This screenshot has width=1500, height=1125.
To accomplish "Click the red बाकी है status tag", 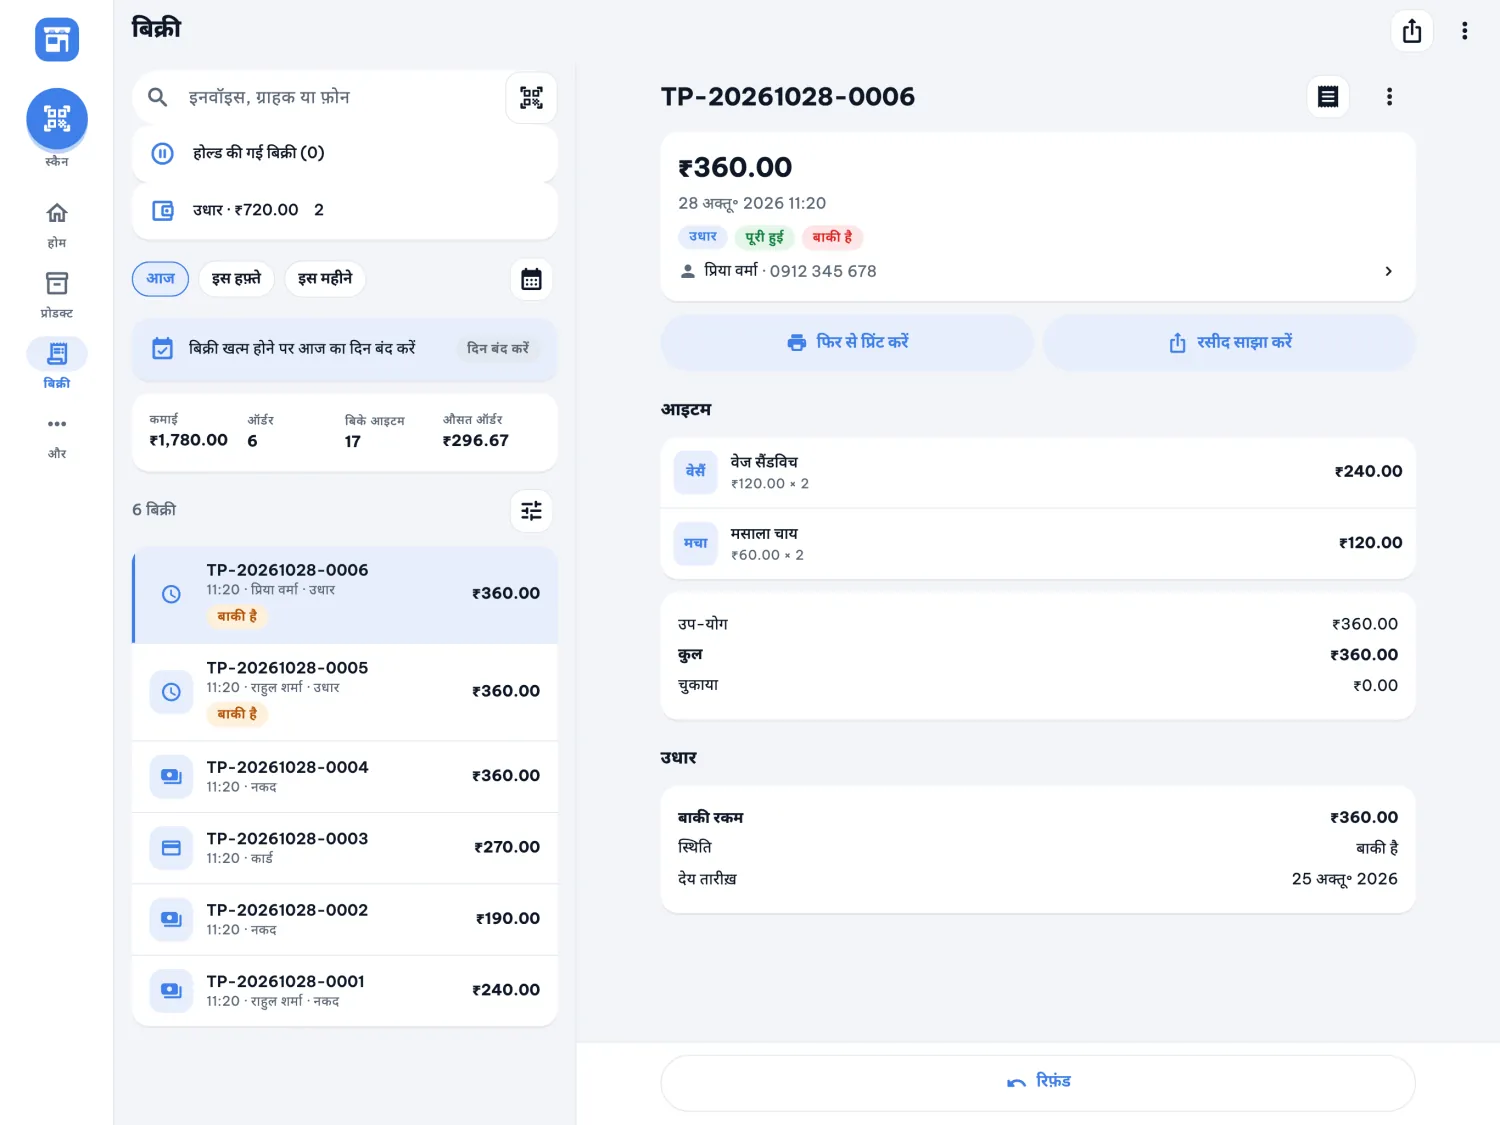I will point(832,237).
